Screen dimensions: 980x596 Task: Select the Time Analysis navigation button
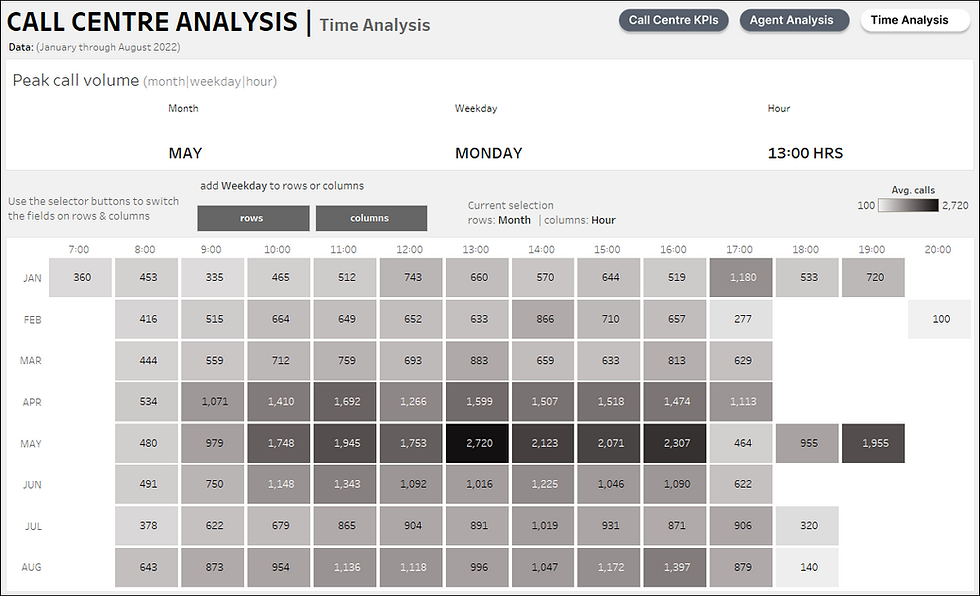pos(913,19)
